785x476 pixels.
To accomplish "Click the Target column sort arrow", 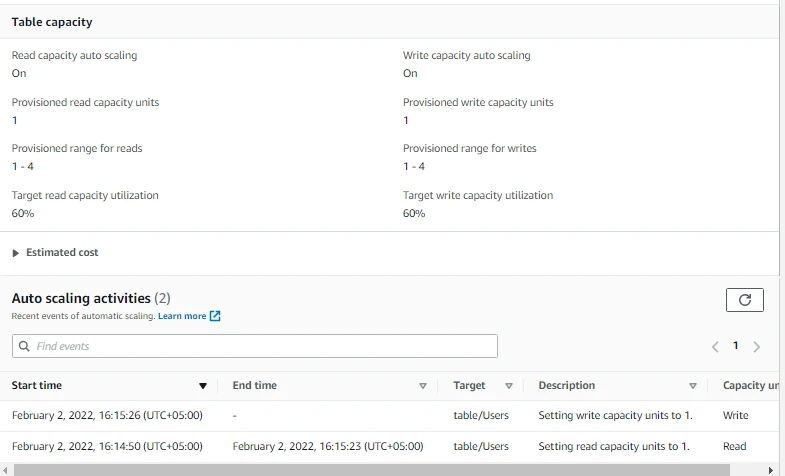I will (508, 386).
